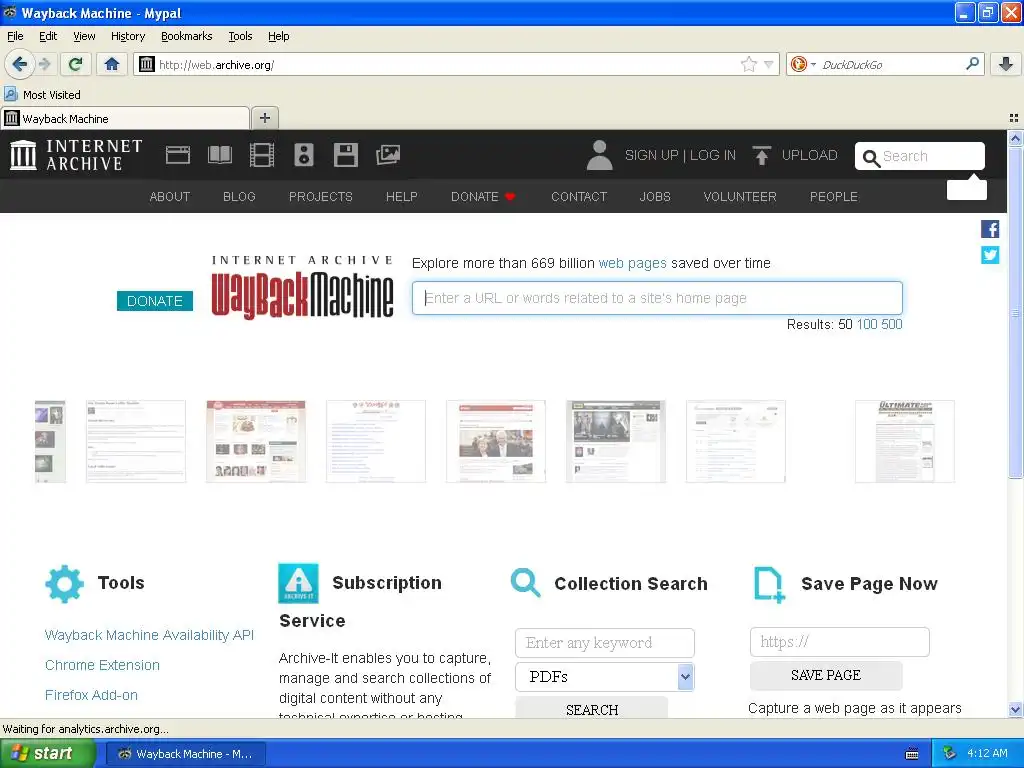This screenshot has height=768, width=1024.
Task: Open the bookmark star dropdown arrow
Action: tap(769, 65)
